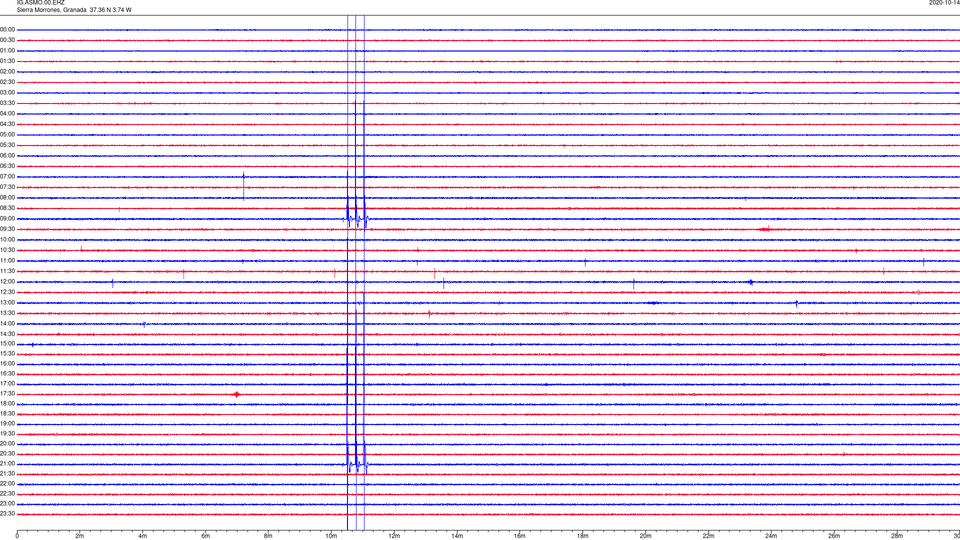Viewport: 960px width, 540px height.
Task: Select the 09:30 trace time label
Action: pyautogui.click(x=7, y=229)
